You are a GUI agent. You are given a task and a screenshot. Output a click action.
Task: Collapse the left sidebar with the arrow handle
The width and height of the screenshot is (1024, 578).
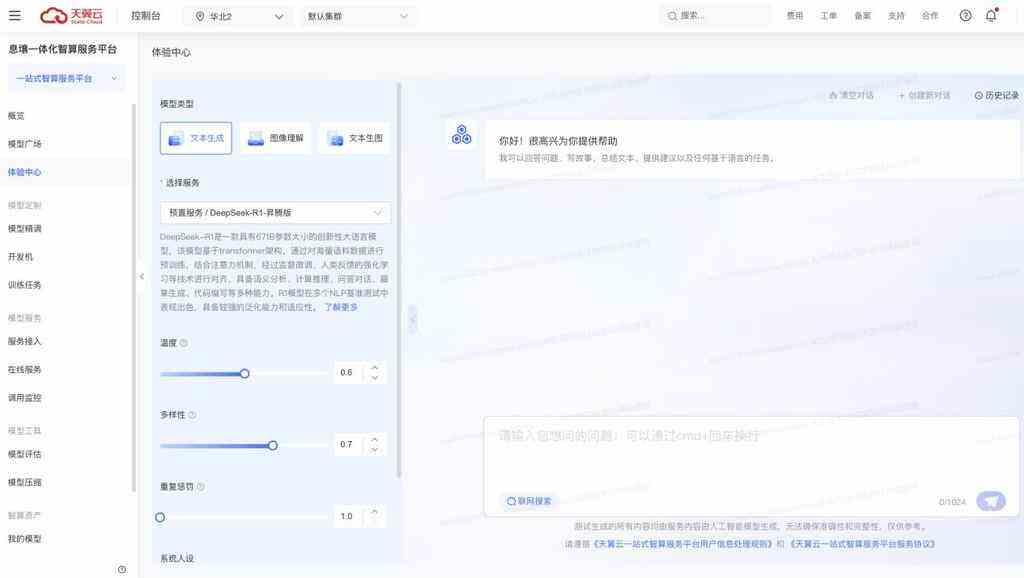point(142,276)
